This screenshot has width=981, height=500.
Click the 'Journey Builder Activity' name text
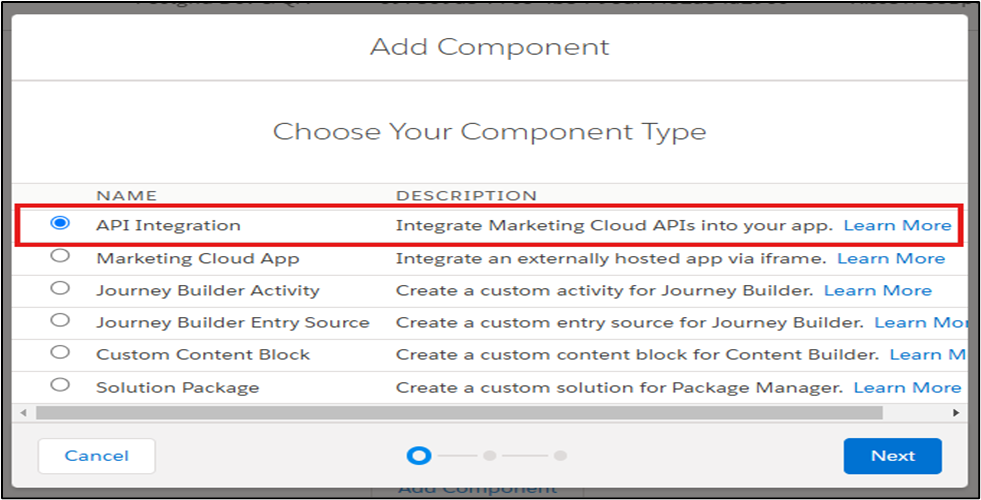point(208,290)
